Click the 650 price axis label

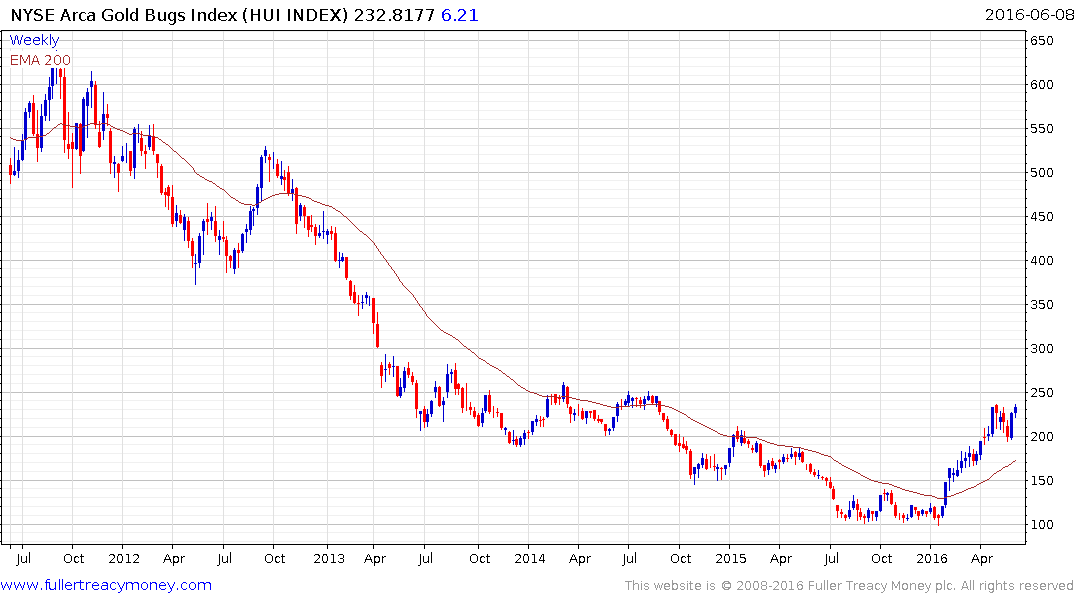pos(1041,40)
